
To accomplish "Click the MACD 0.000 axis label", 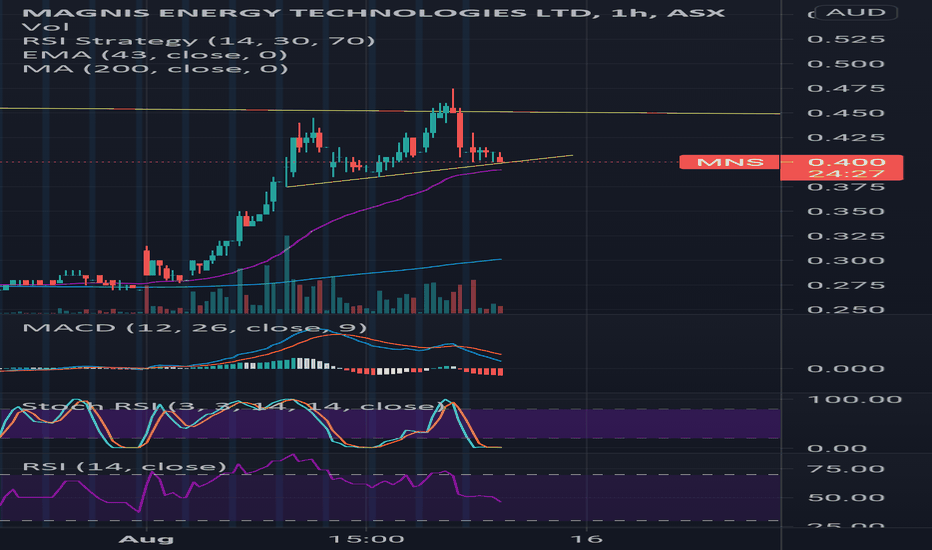I will pyautogui.click(x=846, y=369).
